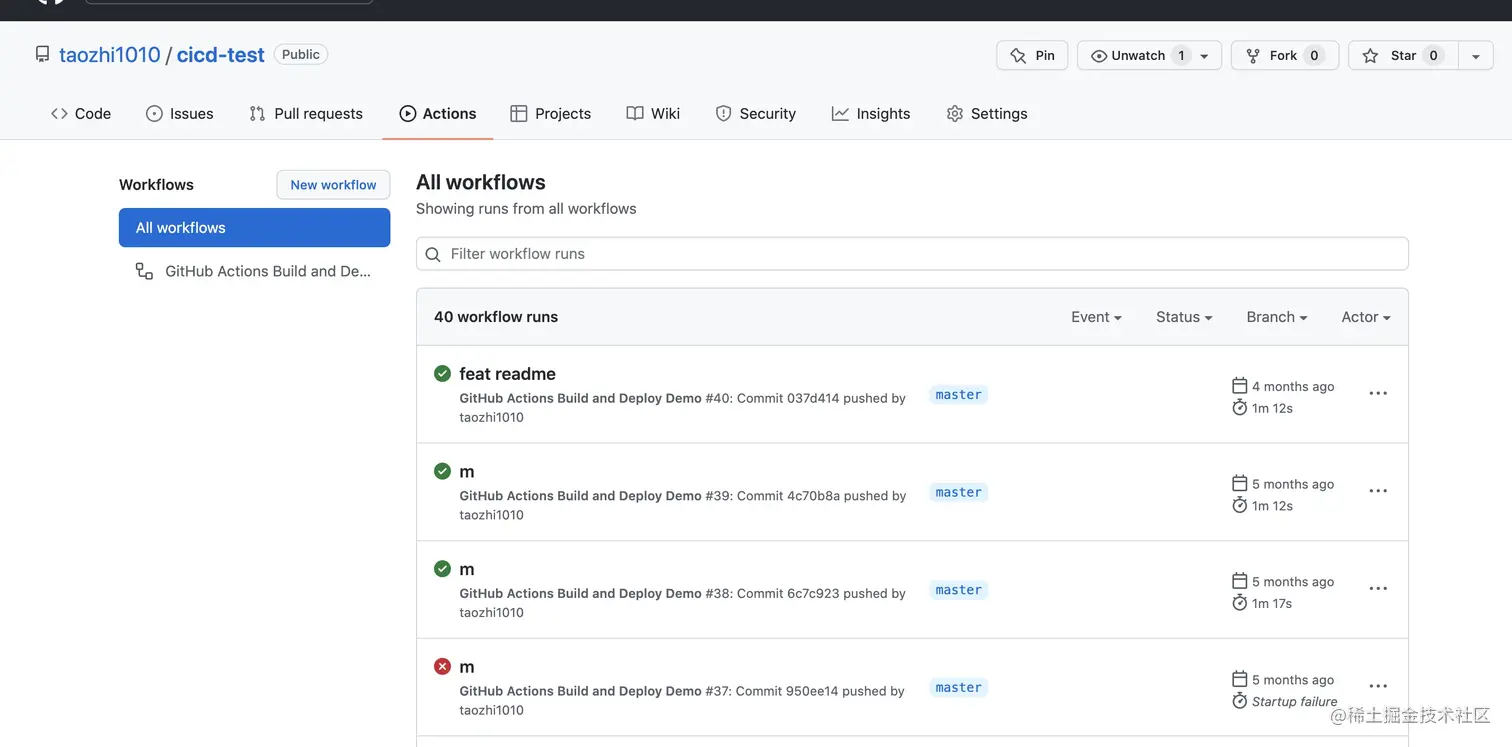Click the search magnifier icon in filter box

point(433,255)
